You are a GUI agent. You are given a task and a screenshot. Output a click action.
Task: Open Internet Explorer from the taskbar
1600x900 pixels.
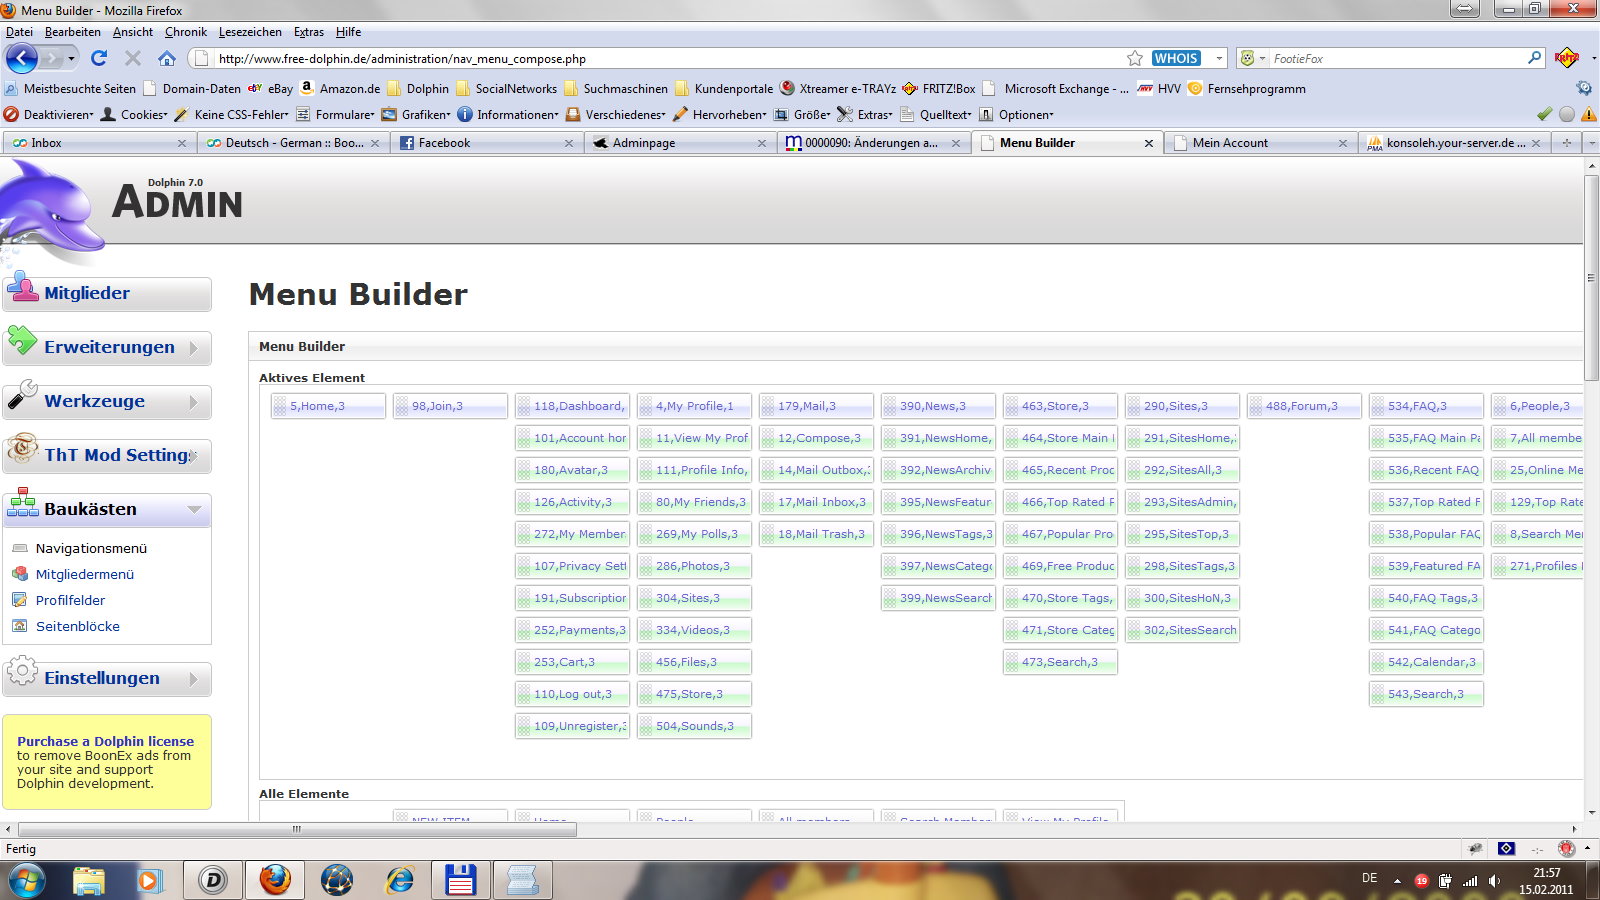click(400, 880)
